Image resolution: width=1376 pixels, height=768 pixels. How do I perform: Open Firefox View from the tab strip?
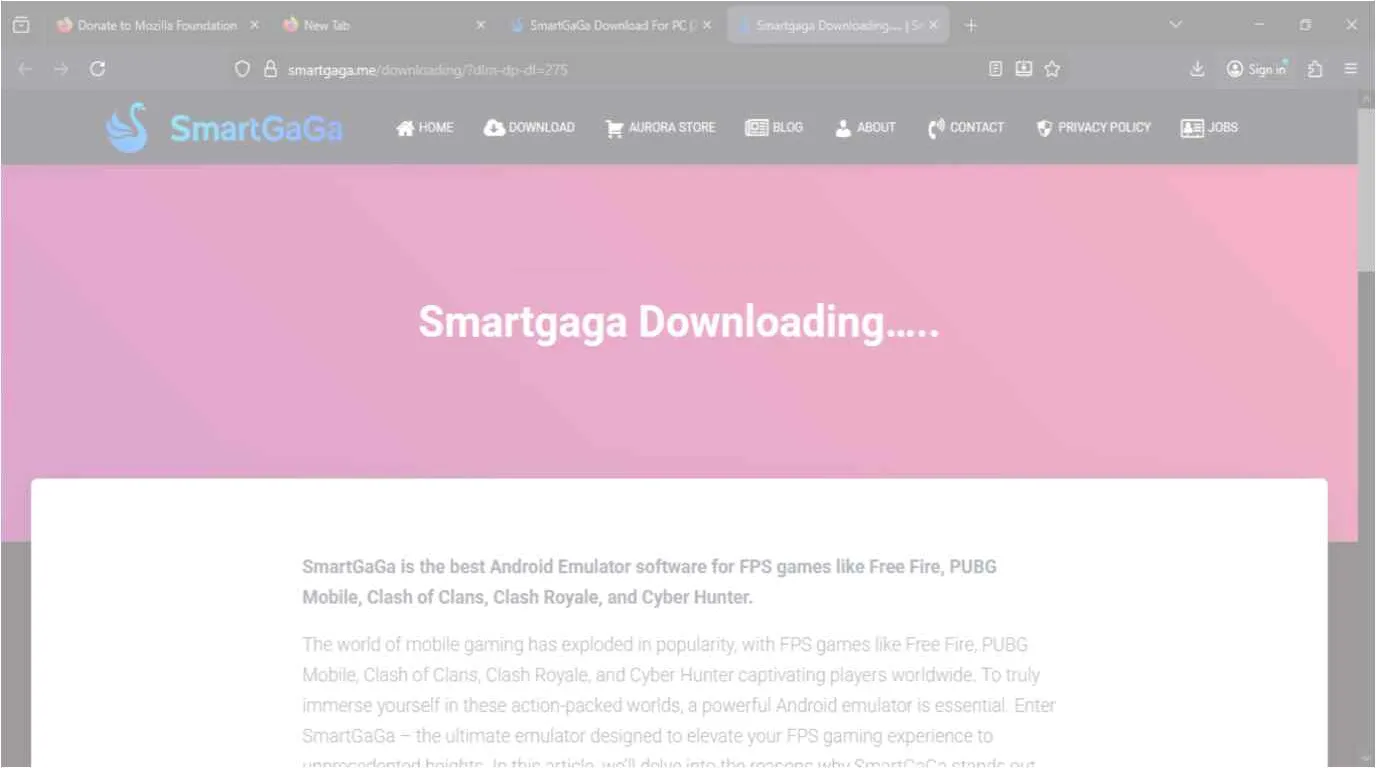tap(21, 26)
